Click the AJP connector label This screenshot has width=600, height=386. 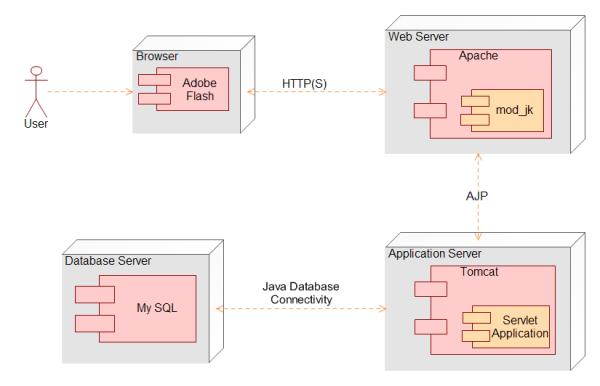click(x=477, y=196)
